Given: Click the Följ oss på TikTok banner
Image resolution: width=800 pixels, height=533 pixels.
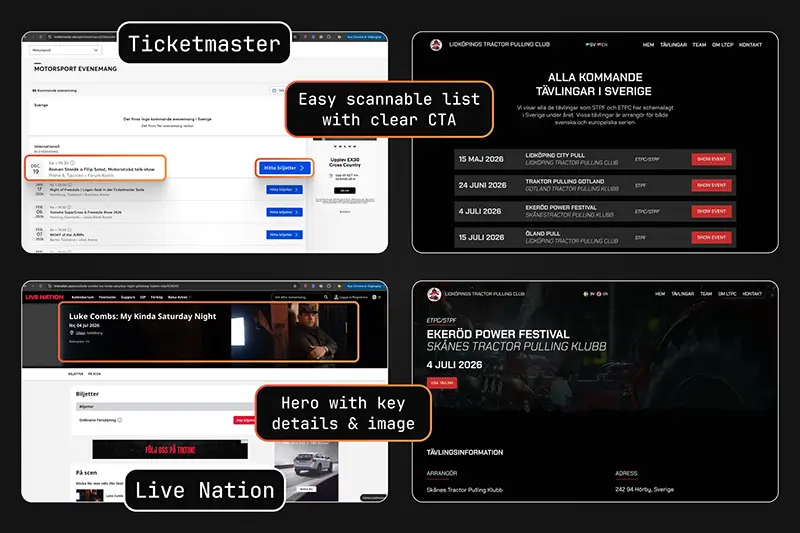Looking at the screenshot, I should pyautogui.click(x=170, y=449).
